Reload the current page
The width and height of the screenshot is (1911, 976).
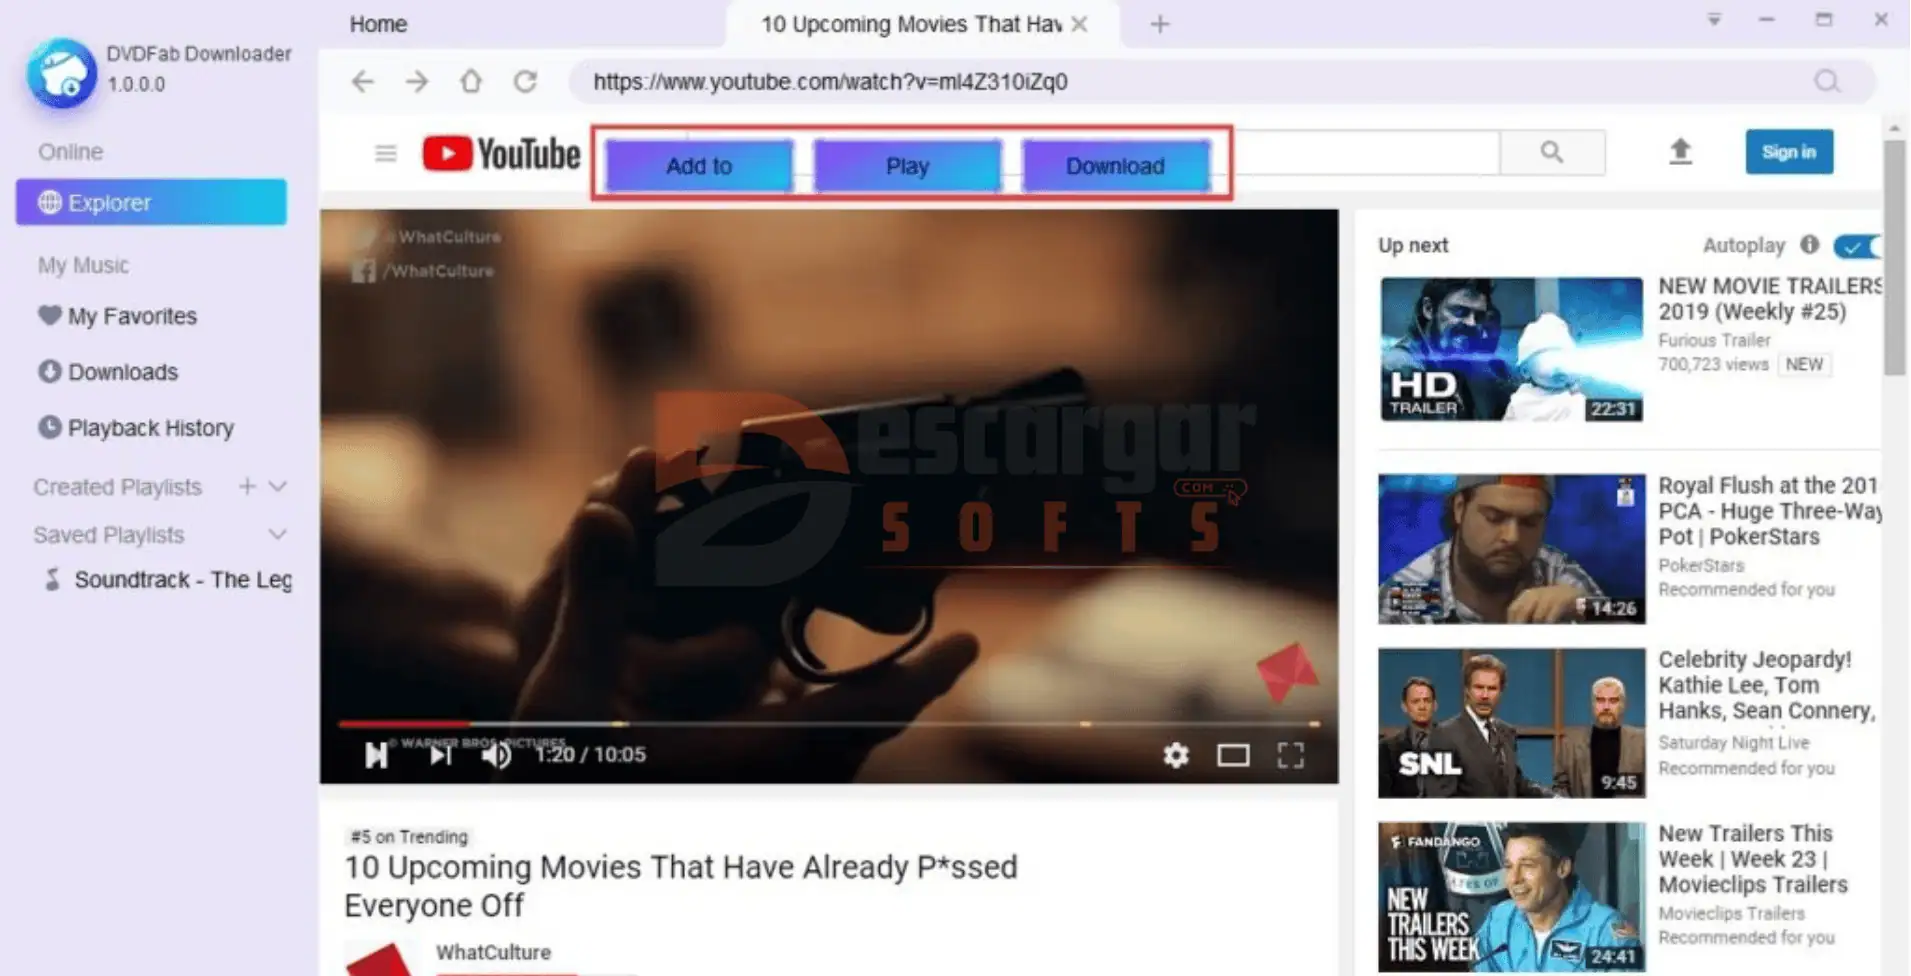[525, 82]
